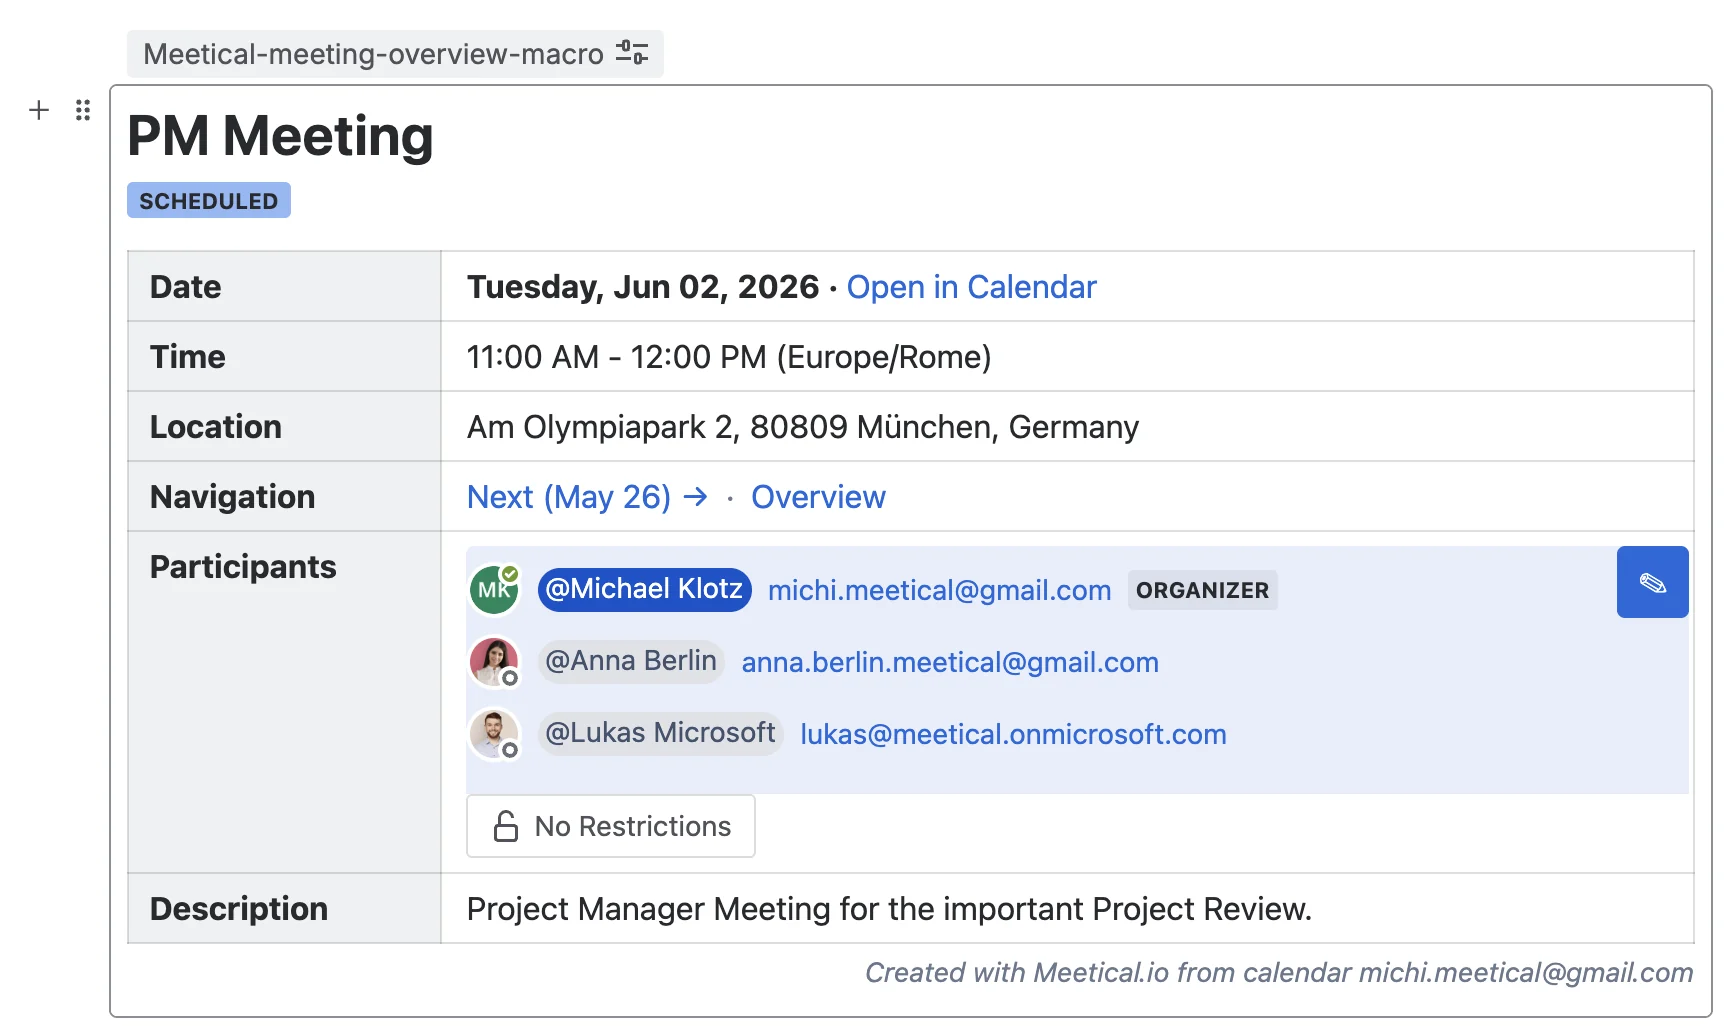Click the ORGANIZER badge
This screenshot has height=1034, width=1724.
[x=1202, y=590]
